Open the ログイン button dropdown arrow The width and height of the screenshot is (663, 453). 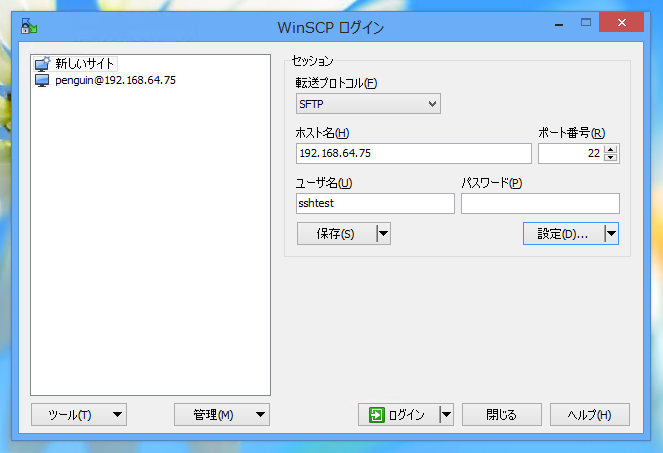pyautogui.click(x=447, y=415)
